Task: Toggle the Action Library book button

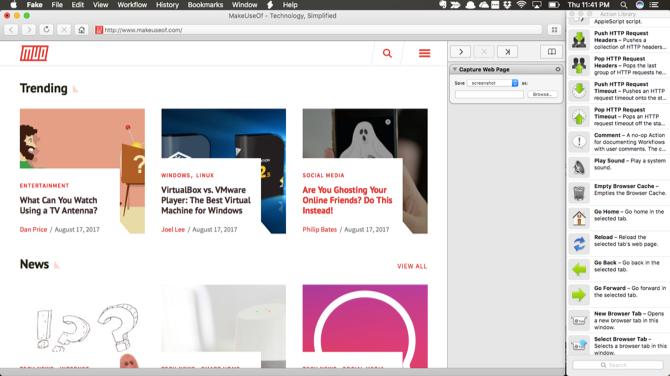Action: click(552, 52)
